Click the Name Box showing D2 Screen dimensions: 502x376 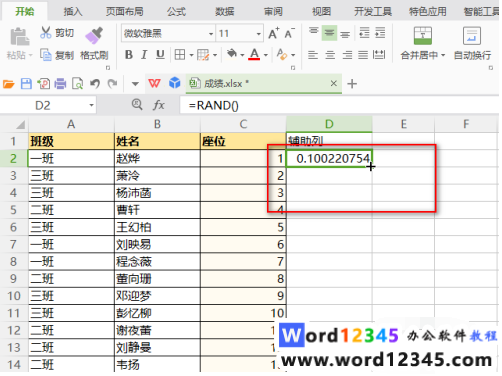coord(43,105)
